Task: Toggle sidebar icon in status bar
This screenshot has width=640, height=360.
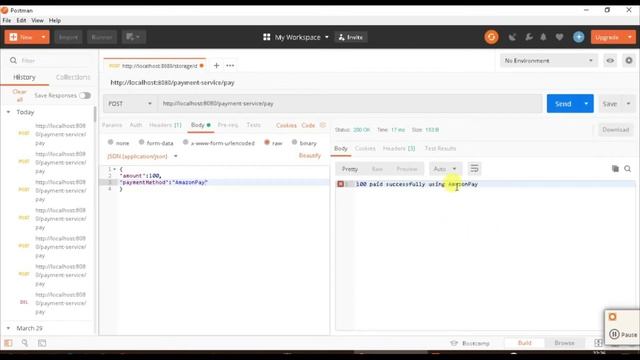Action: (x=8, y=343)
